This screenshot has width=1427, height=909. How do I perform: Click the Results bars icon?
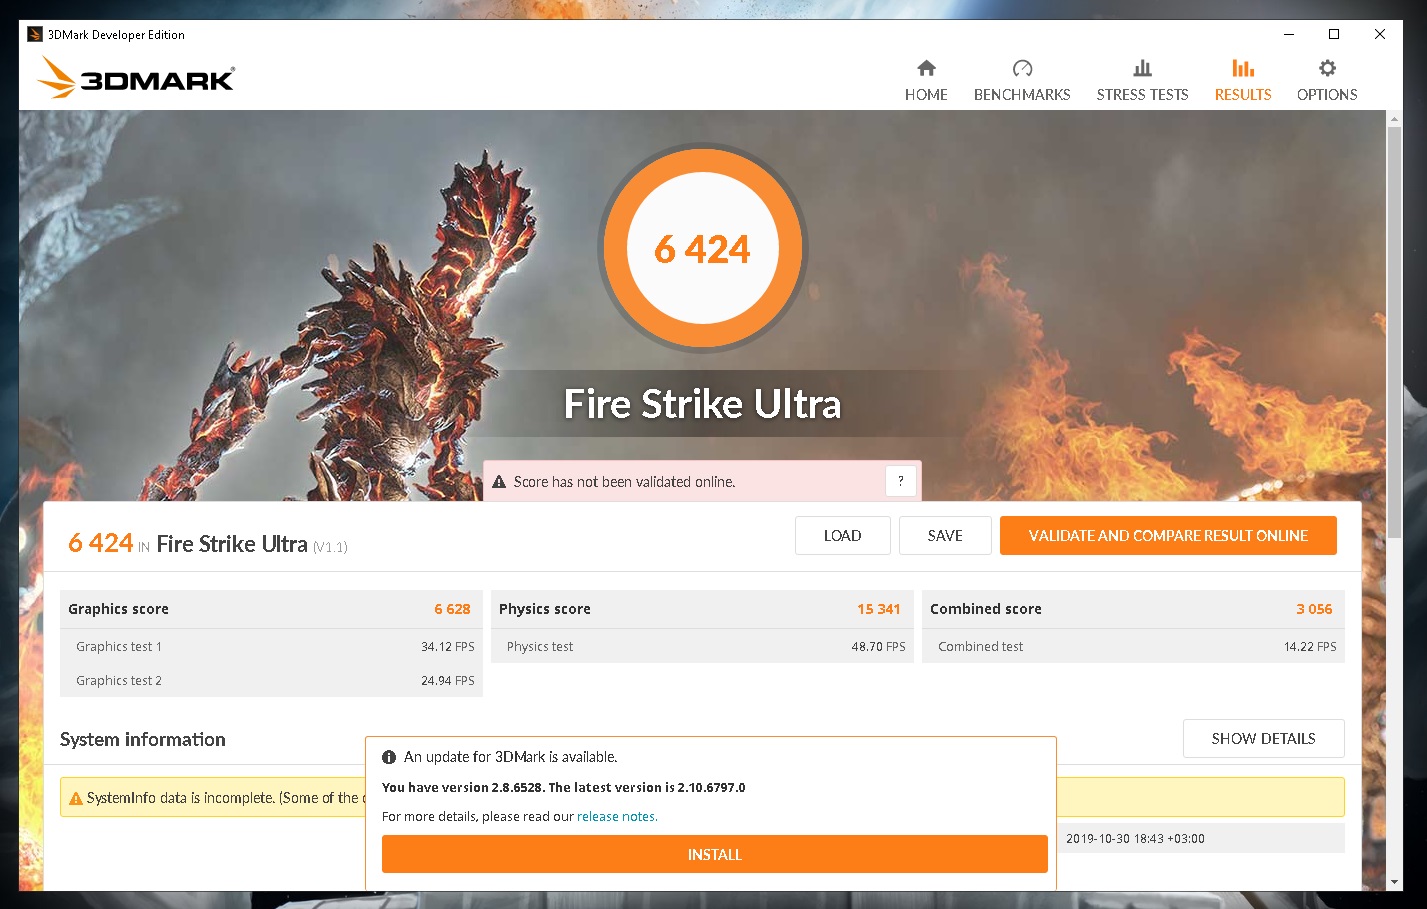(1243, 68)
